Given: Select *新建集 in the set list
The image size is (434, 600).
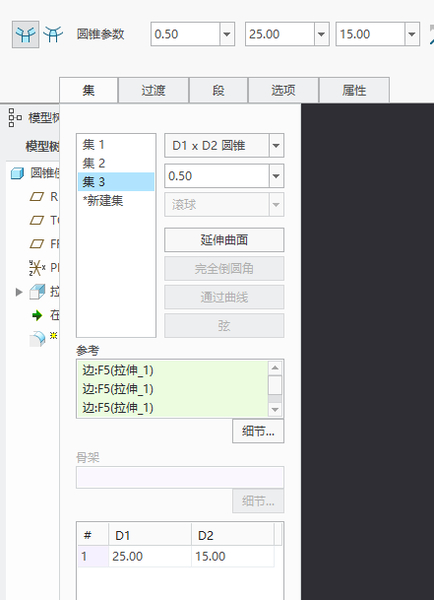Looking at the screenshot, I should (x=116, y=201).
